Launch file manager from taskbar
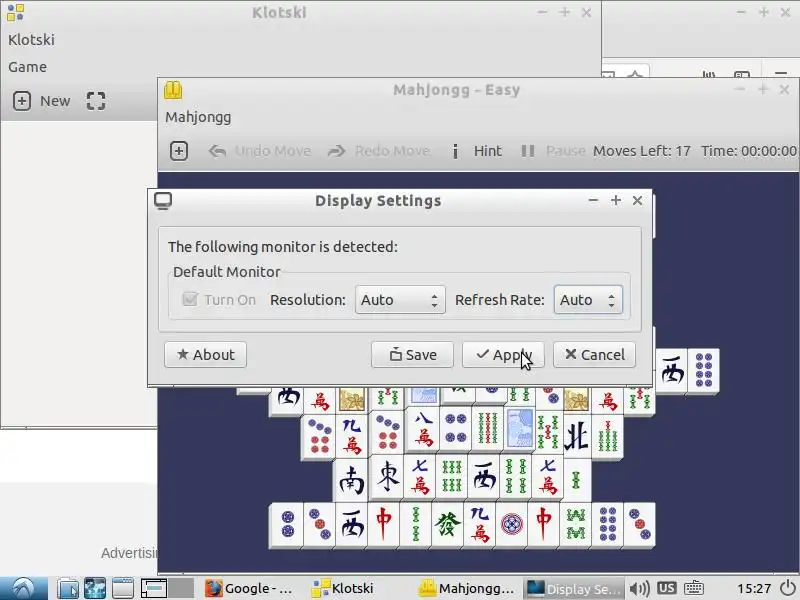The width and height of the screenshot is (800, 600). [67, 588]
